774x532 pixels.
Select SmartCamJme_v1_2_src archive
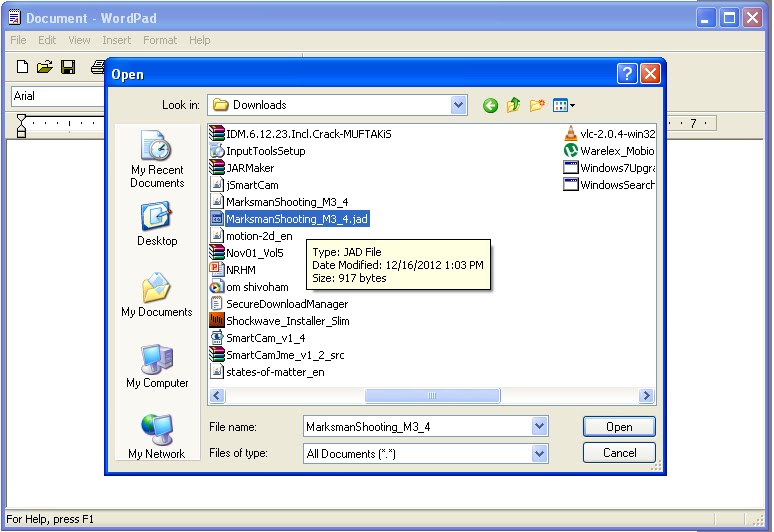[277, 355]
